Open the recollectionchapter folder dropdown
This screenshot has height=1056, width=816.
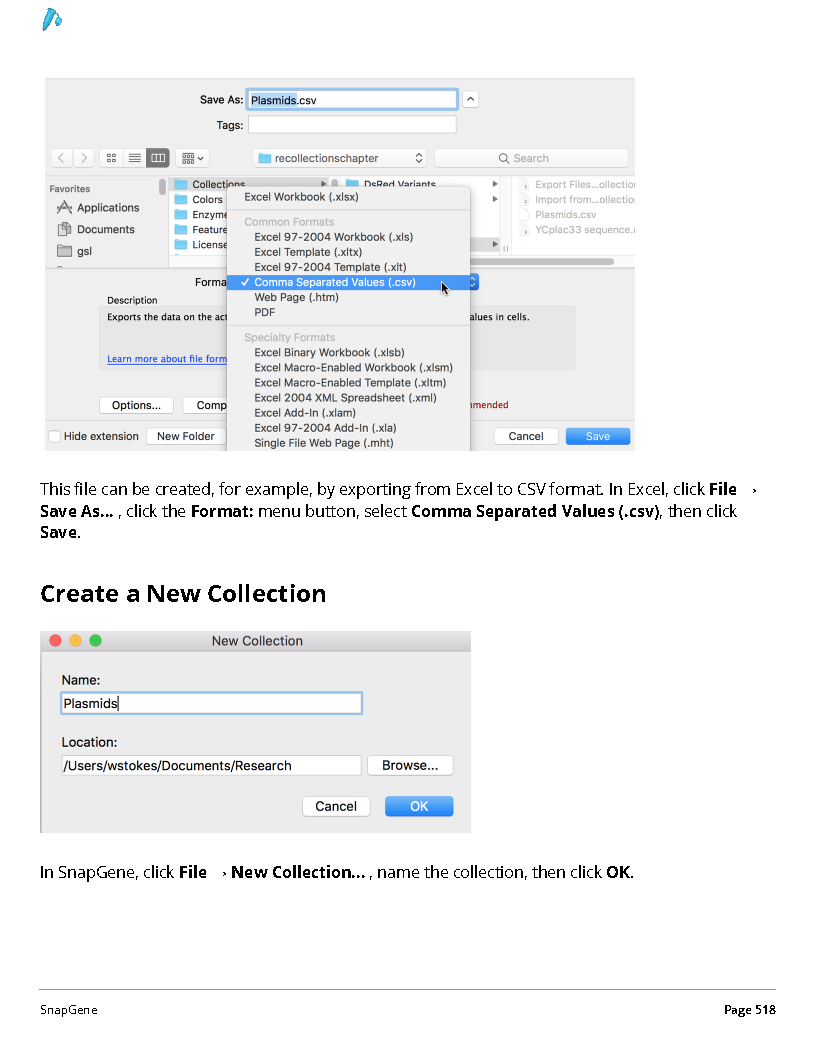[x=341, y=158]
